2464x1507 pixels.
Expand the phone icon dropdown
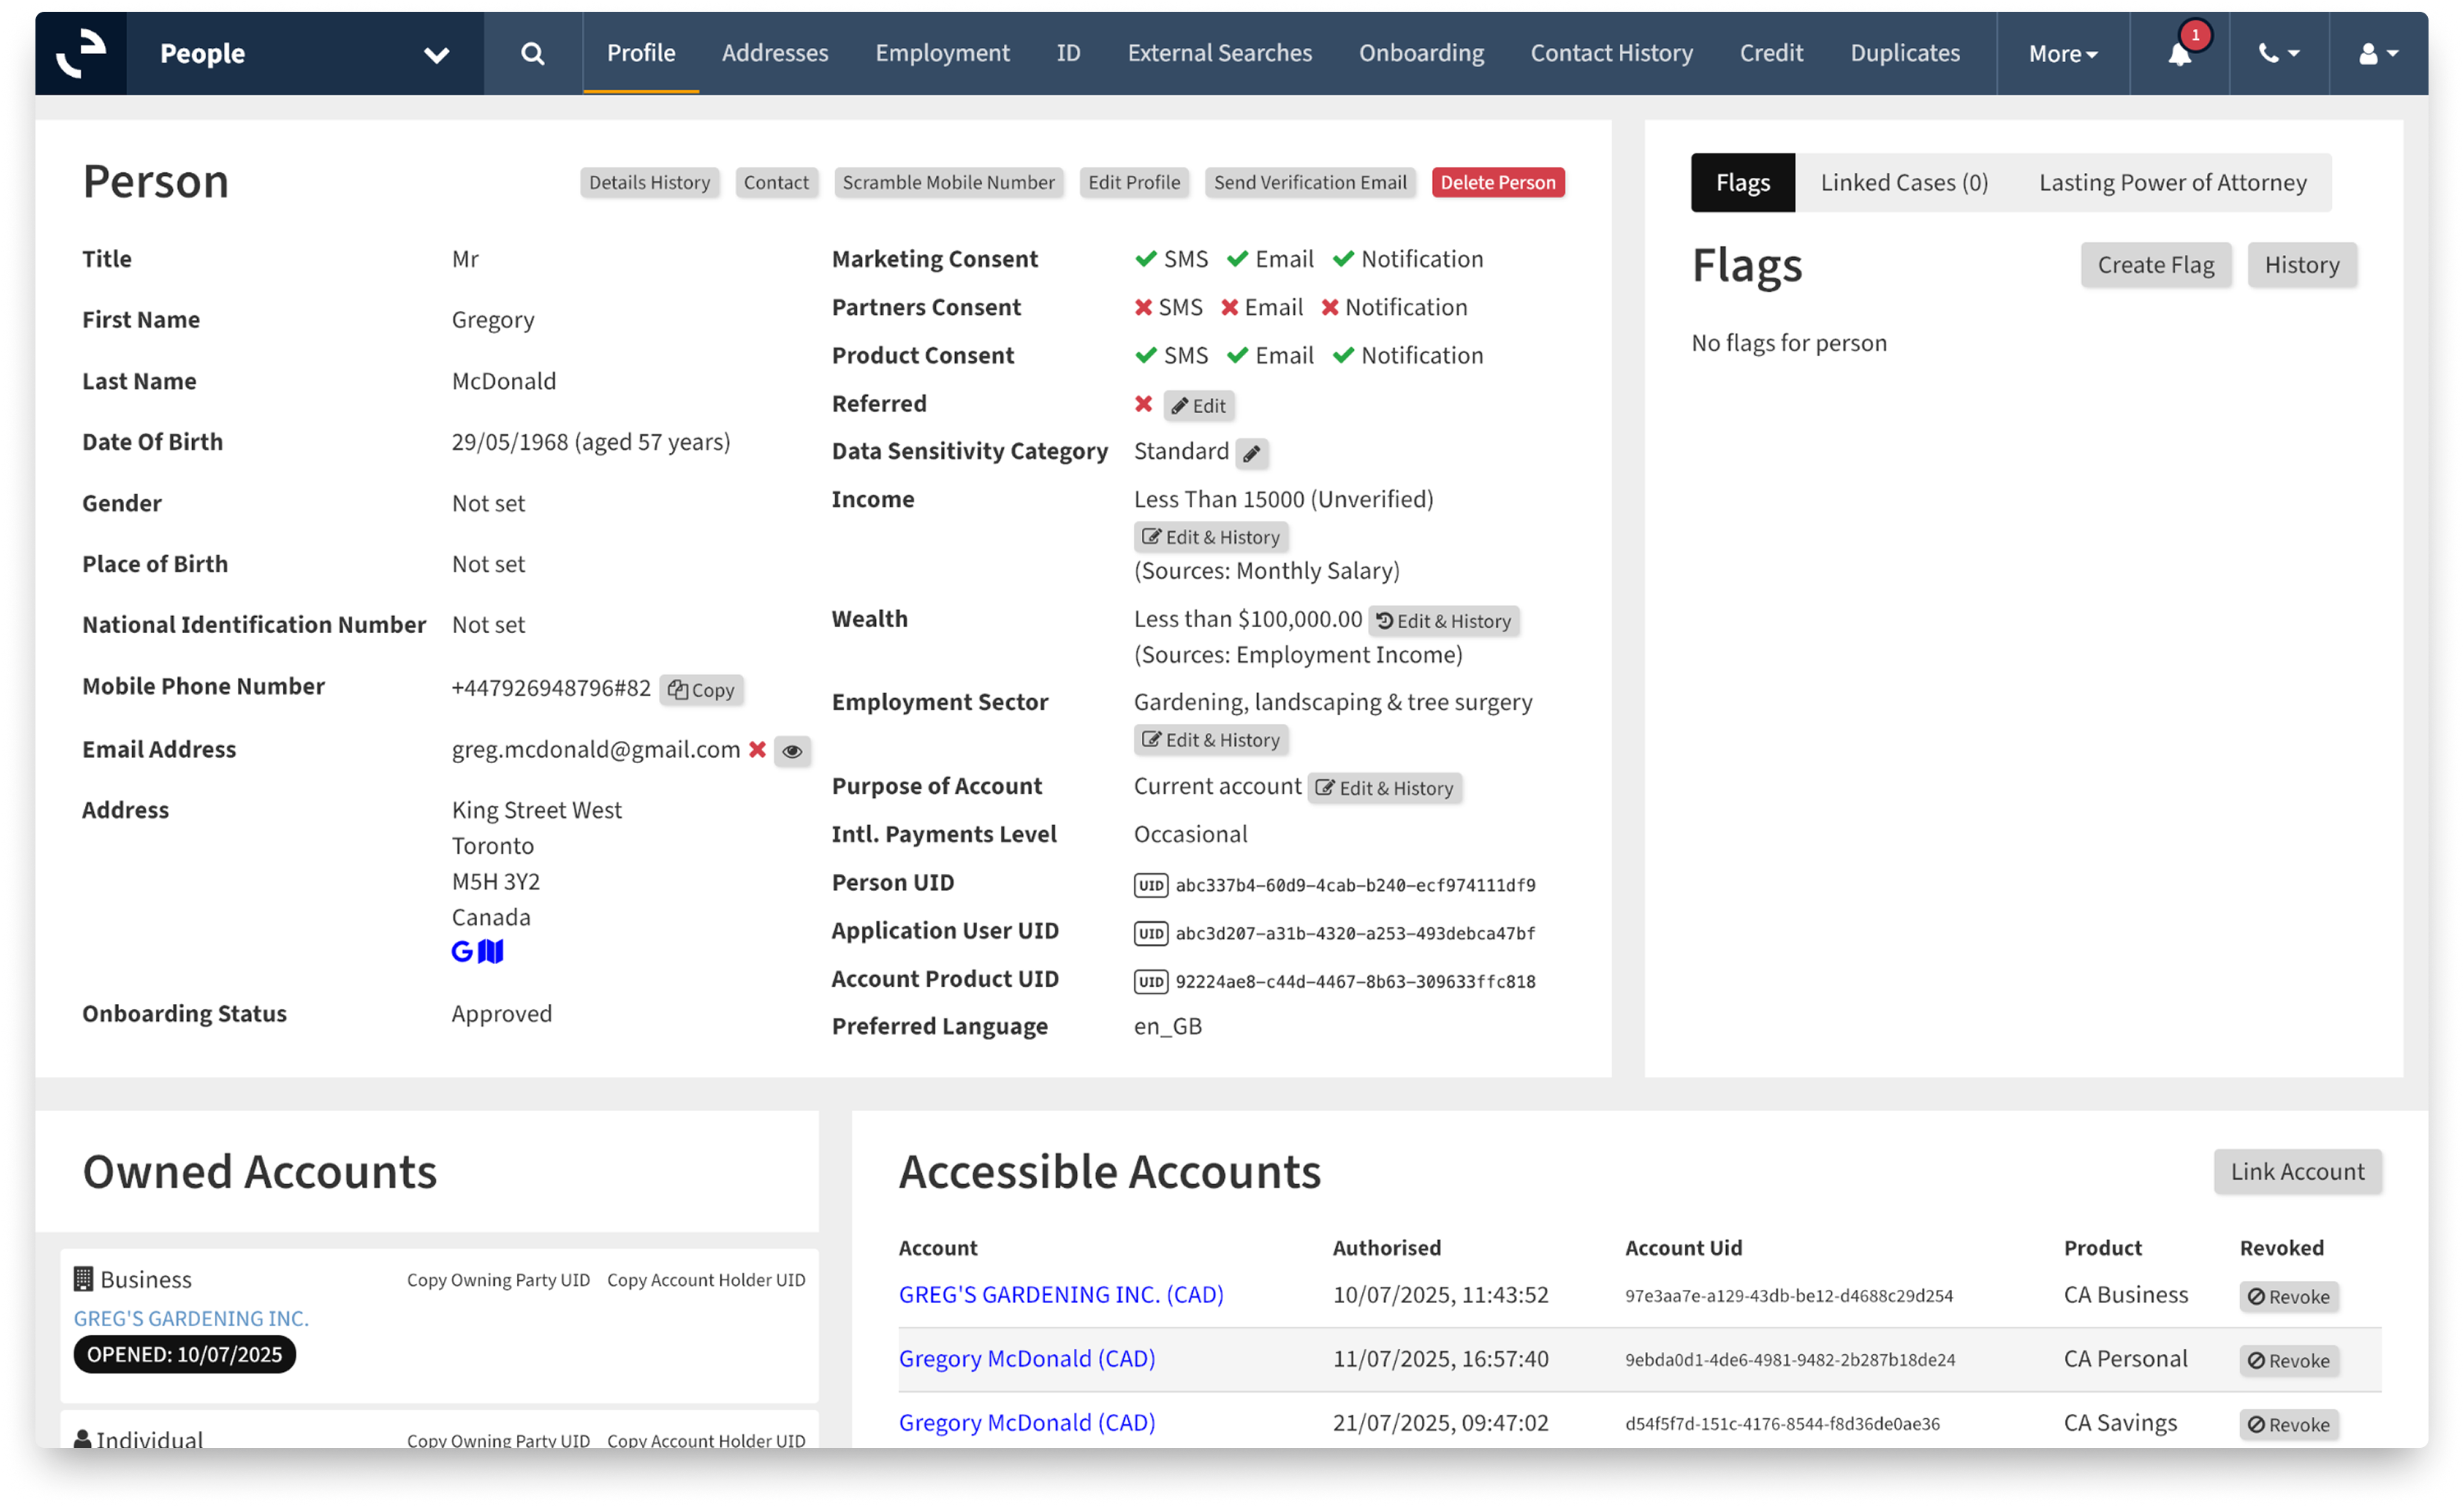click(2278, 54)
